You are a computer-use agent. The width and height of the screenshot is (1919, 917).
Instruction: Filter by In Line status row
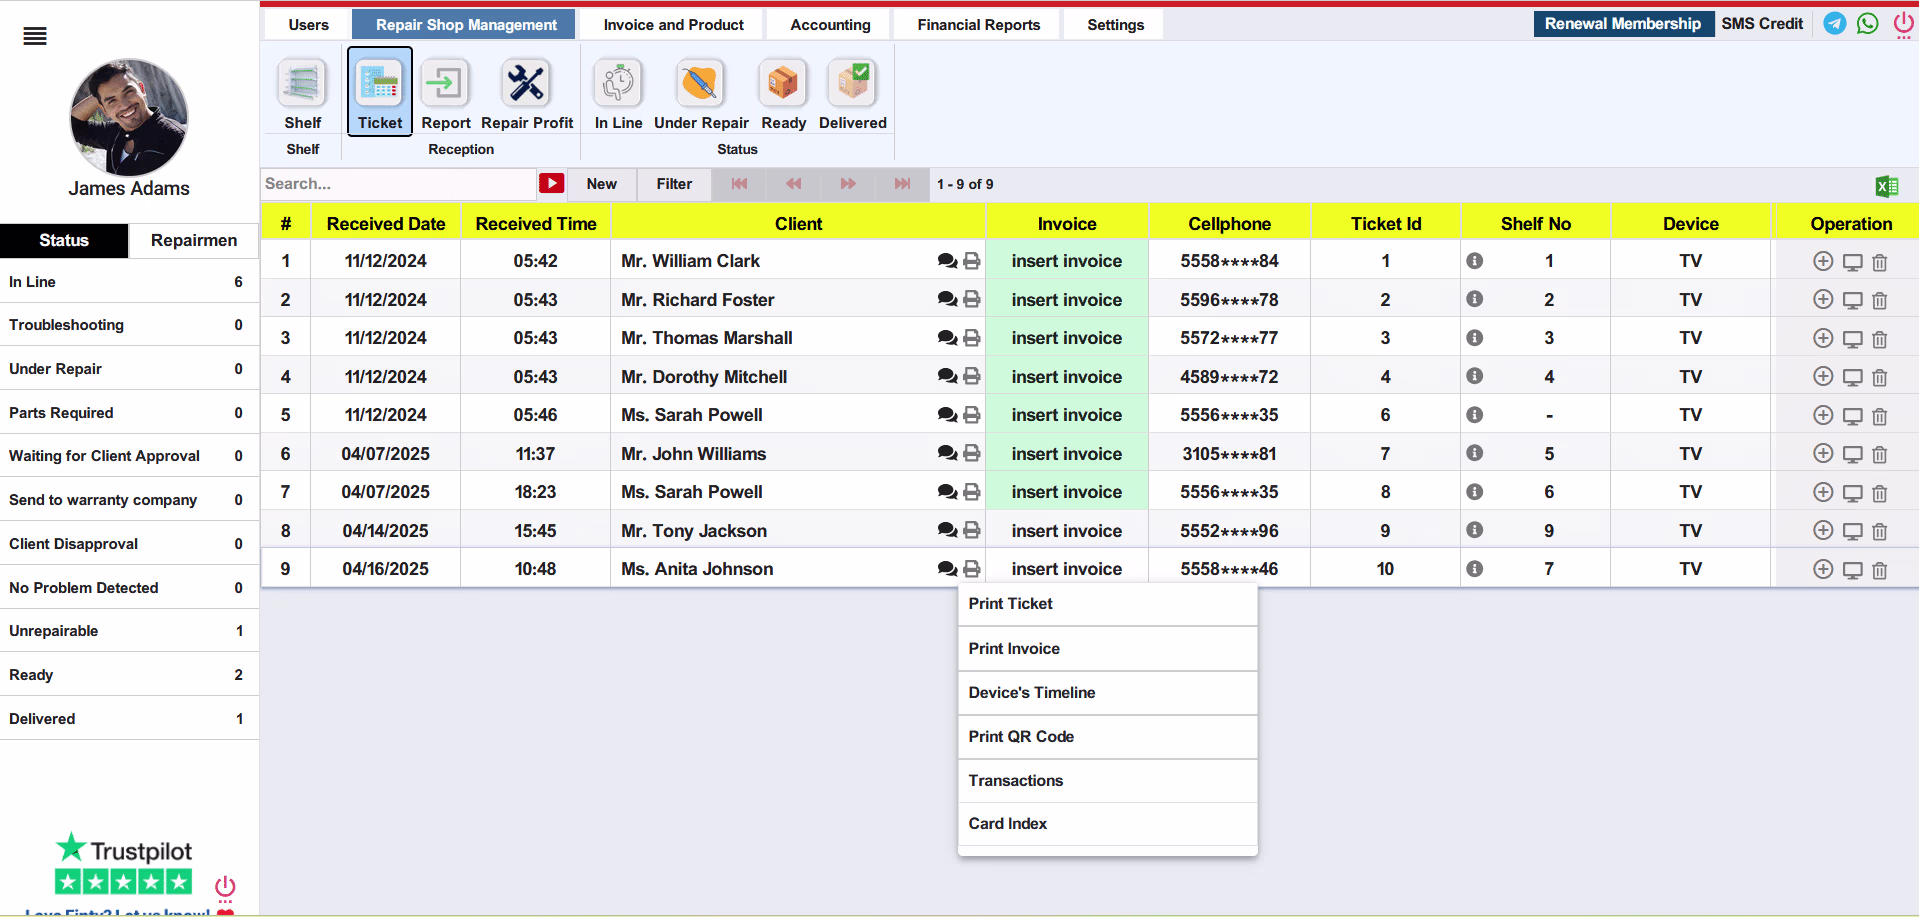[129, 282]
